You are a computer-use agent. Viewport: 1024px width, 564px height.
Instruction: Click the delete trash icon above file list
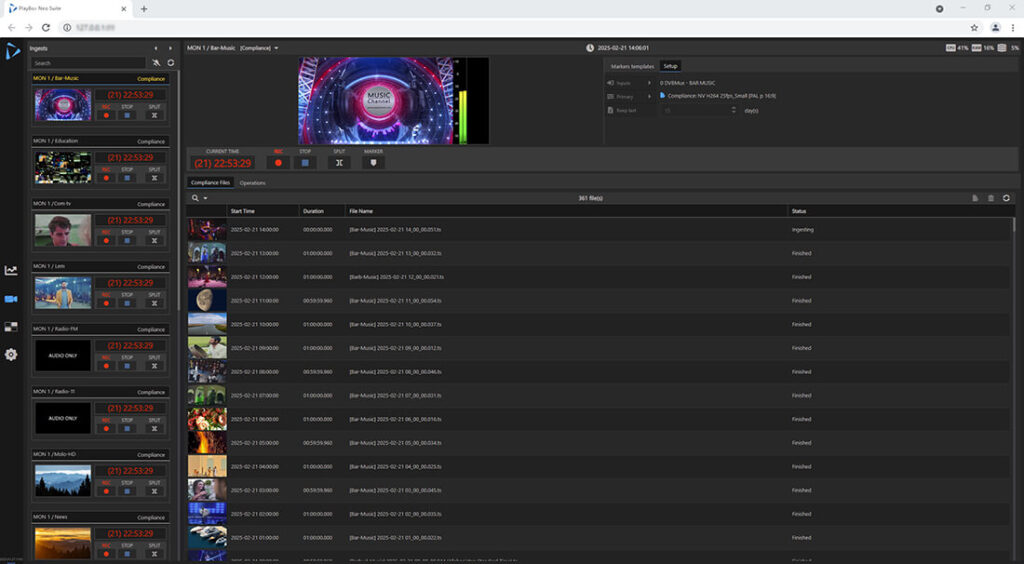(991, 198)
